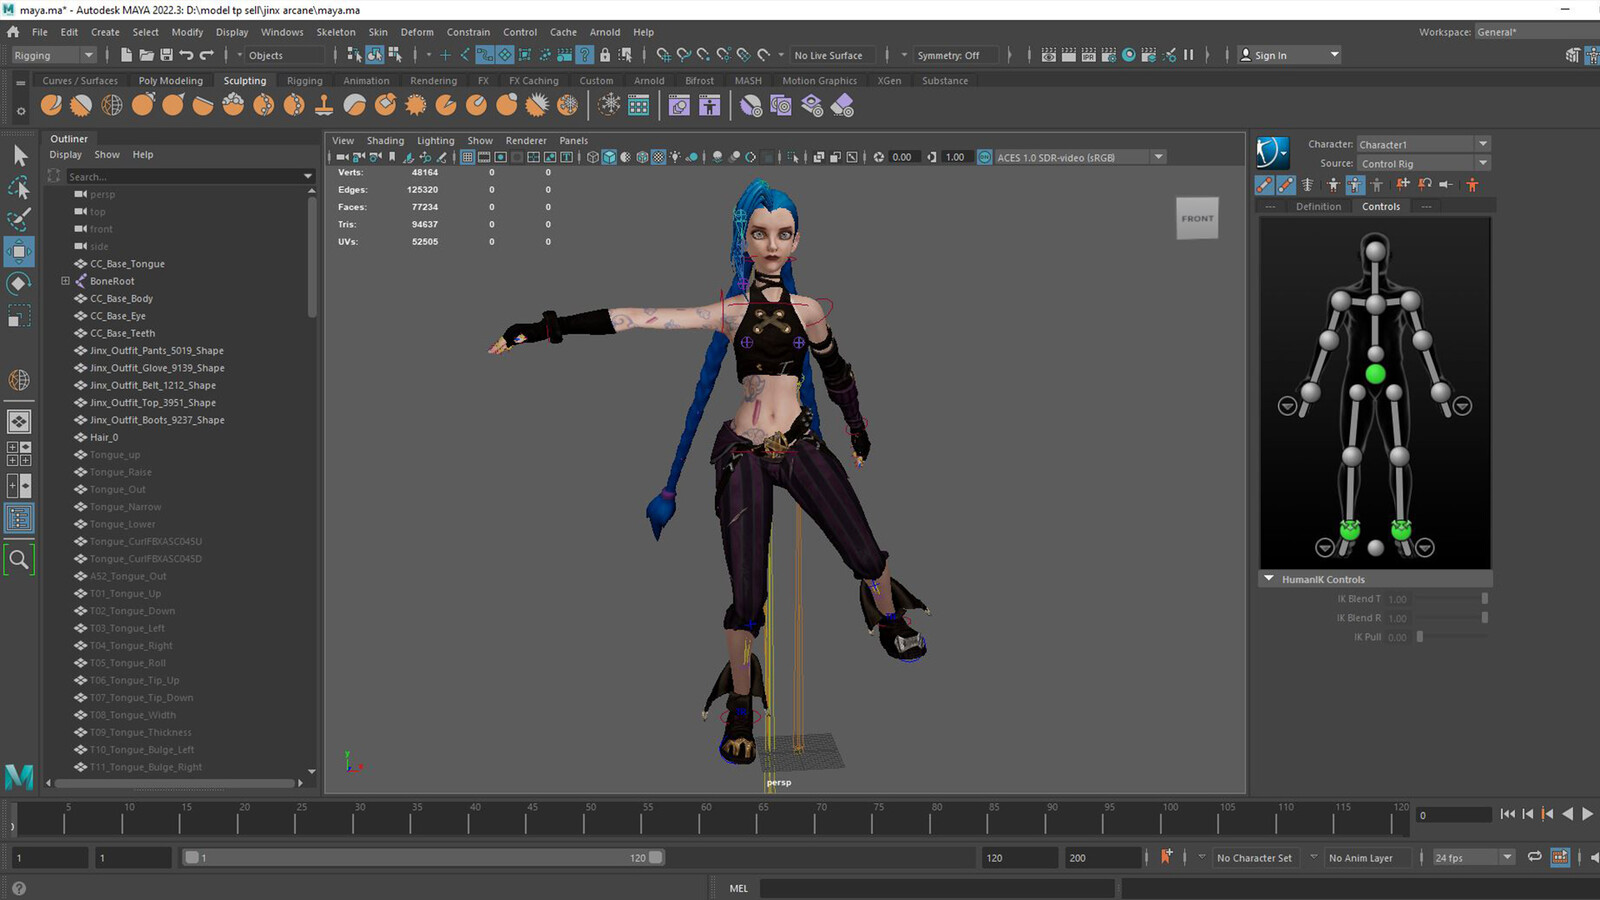Click the New Scene file icon

[x=126, y=55]
